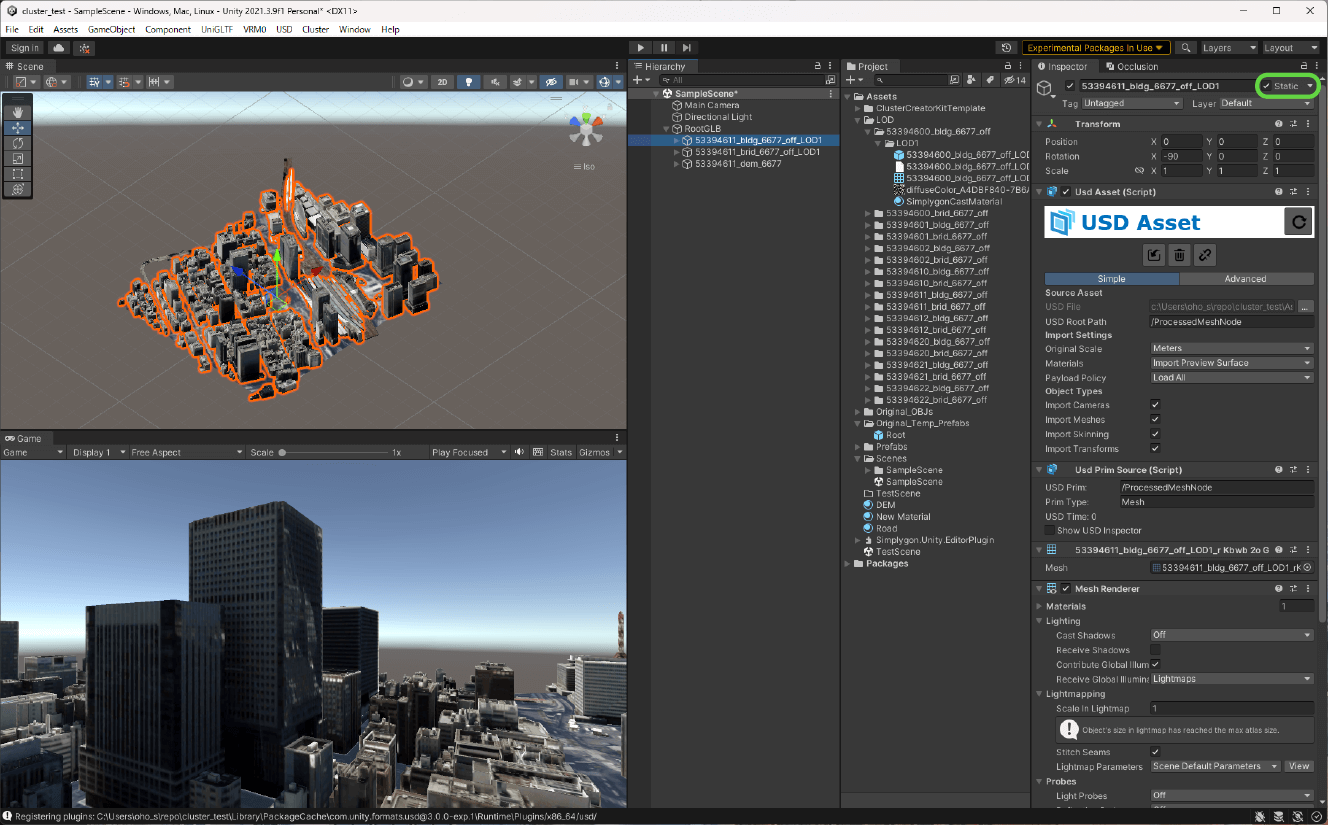Uncheck Import Meshes checkbox

[x=1155, y=419]
